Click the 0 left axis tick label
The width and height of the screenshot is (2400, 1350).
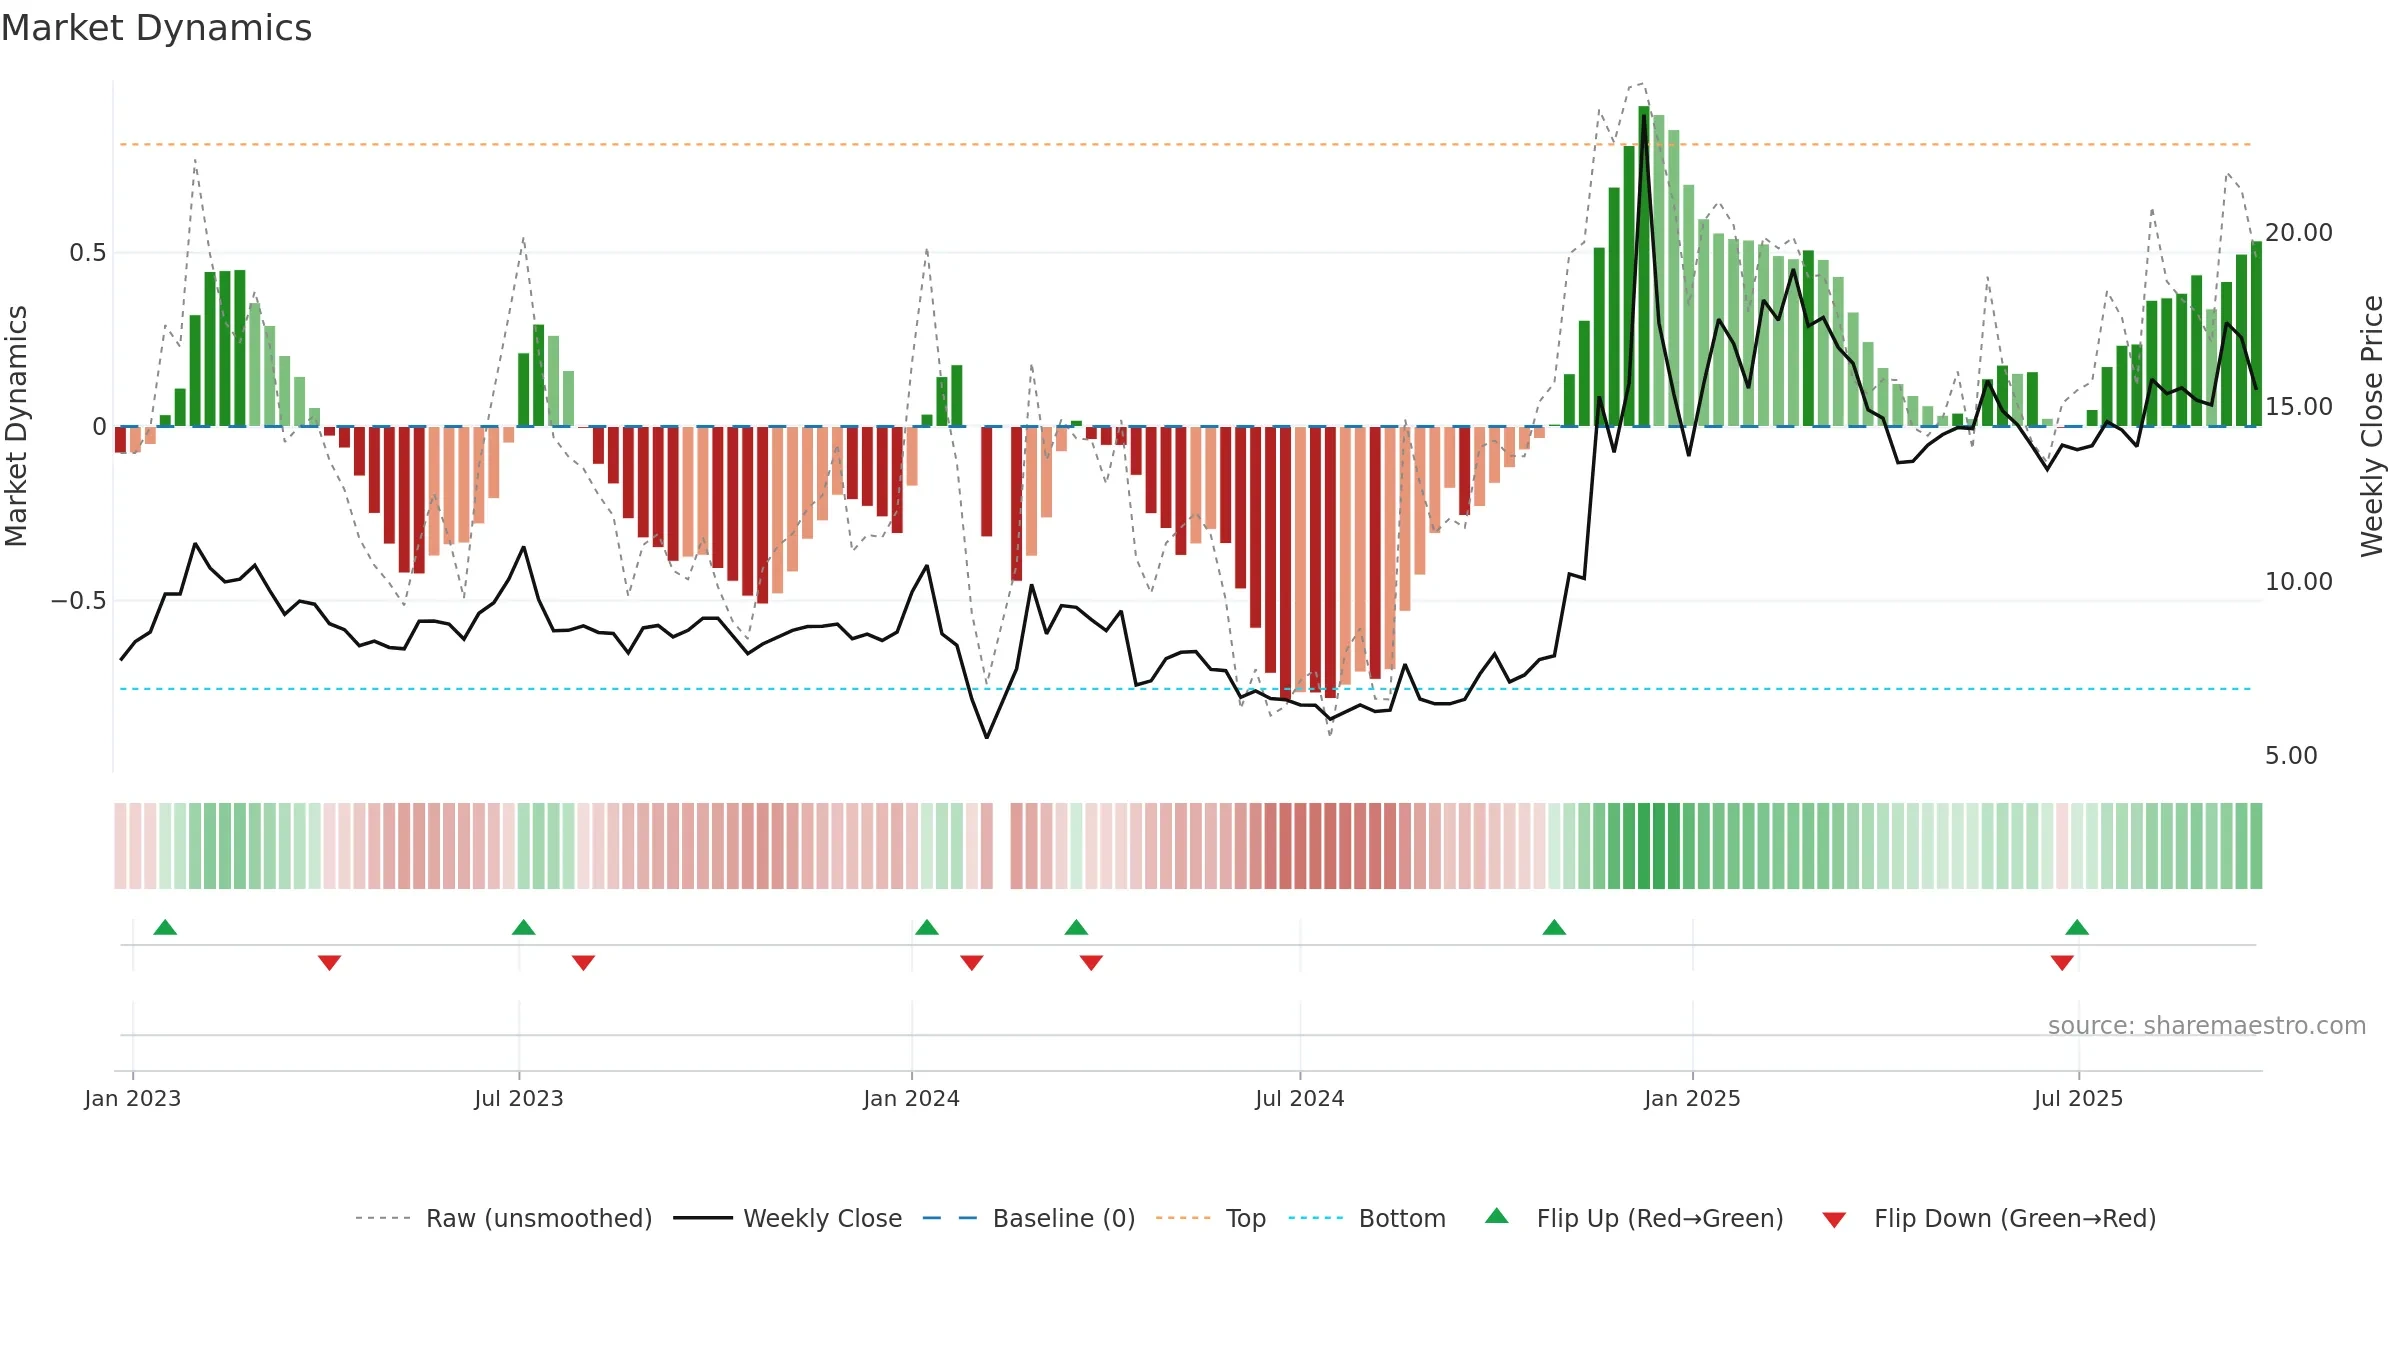[100, 427]
